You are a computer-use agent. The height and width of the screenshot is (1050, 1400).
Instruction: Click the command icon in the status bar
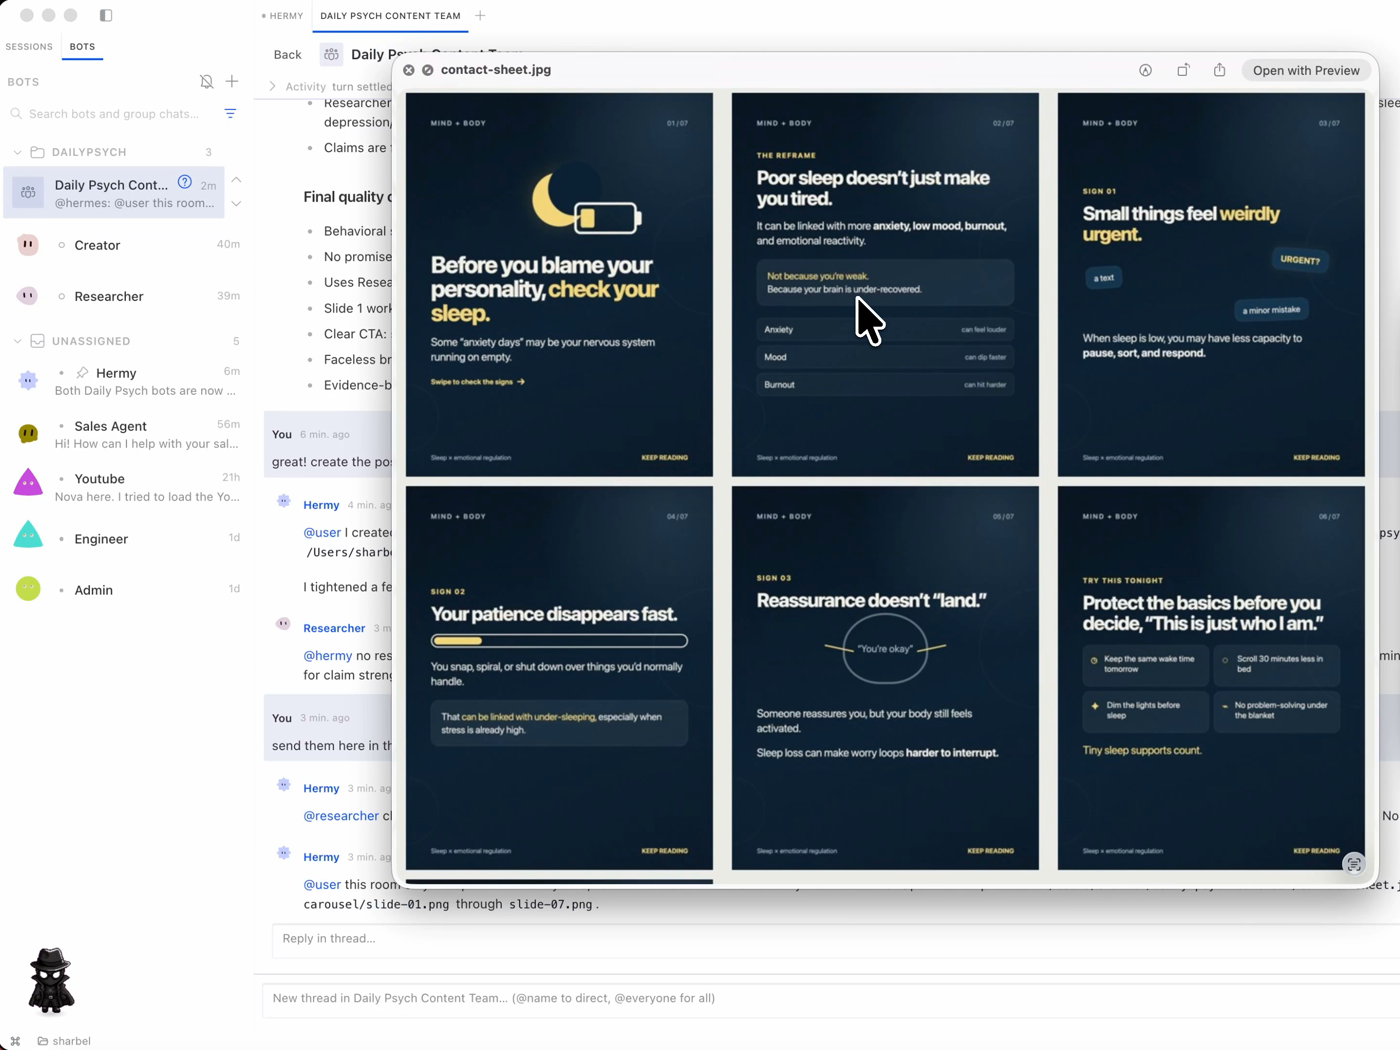(x=15, y=1041)
